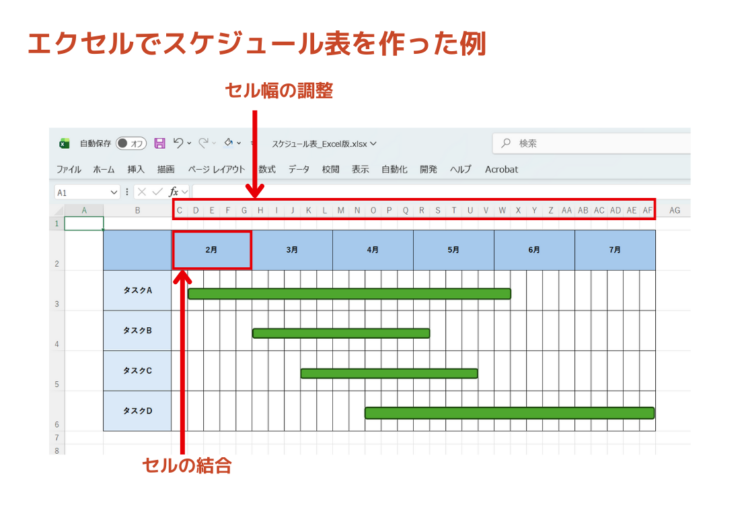Open the ヘルプ tab
This screenshot has height=505, width=740.
click(461, 169)
